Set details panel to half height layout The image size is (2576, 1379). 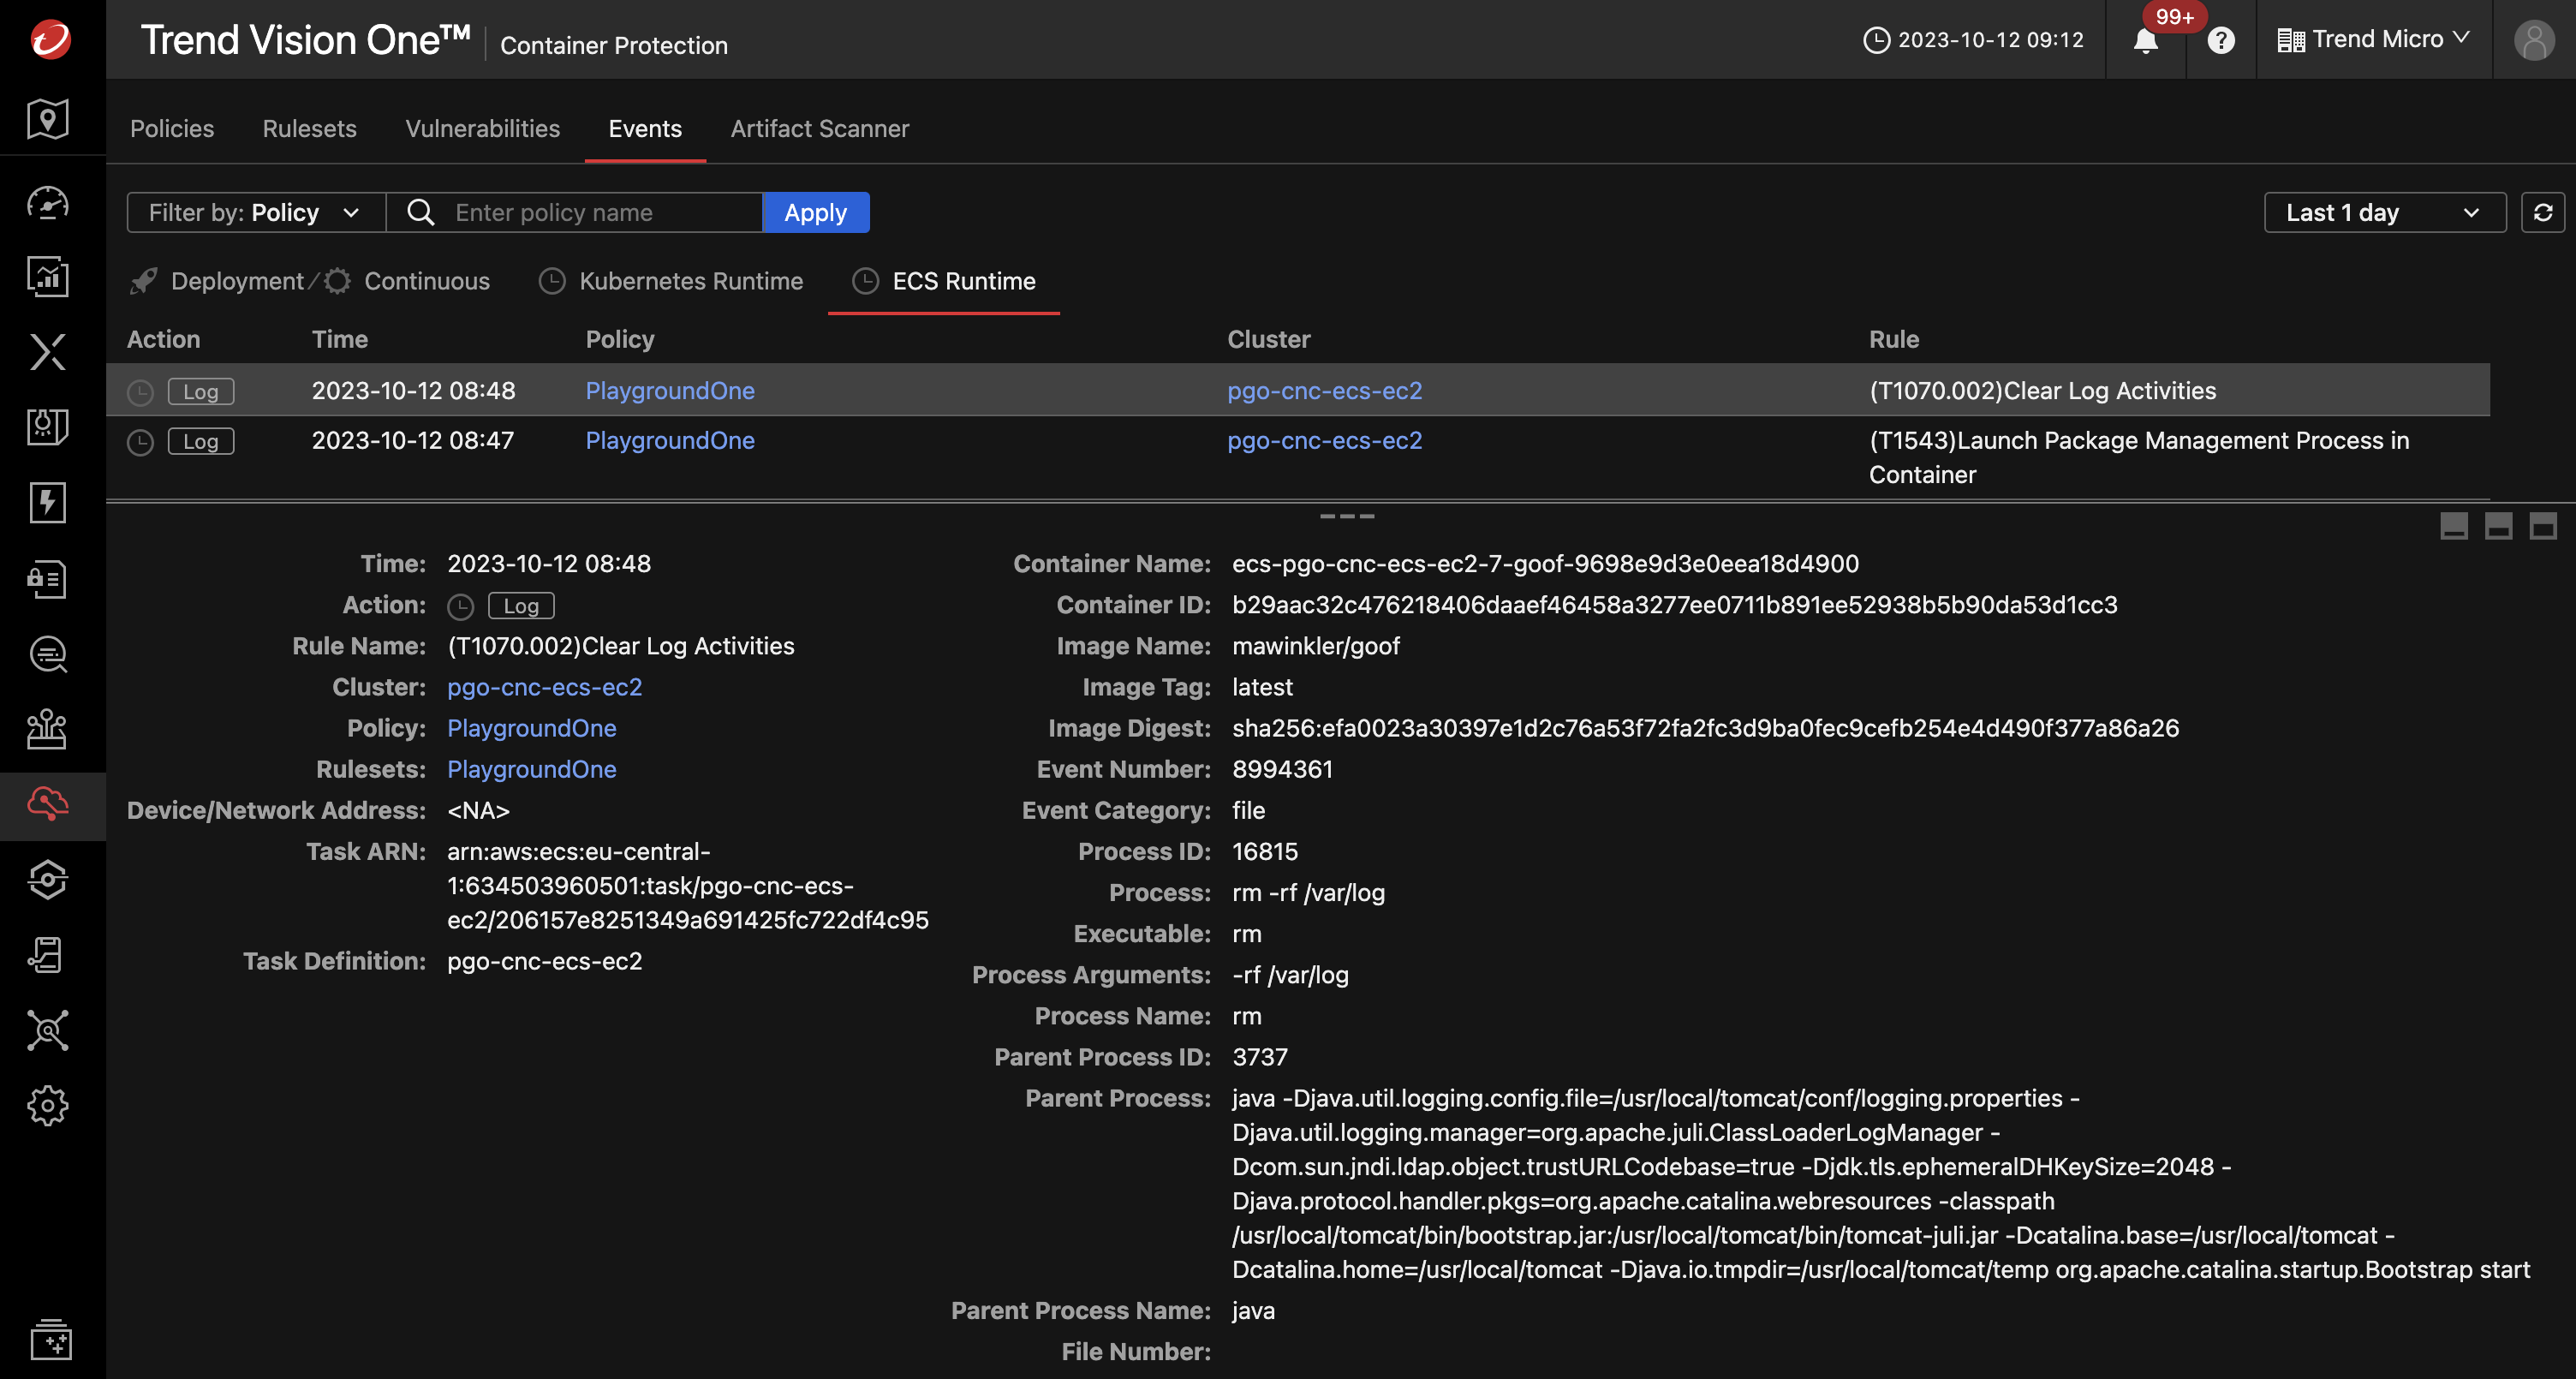tap(2498, 526)
